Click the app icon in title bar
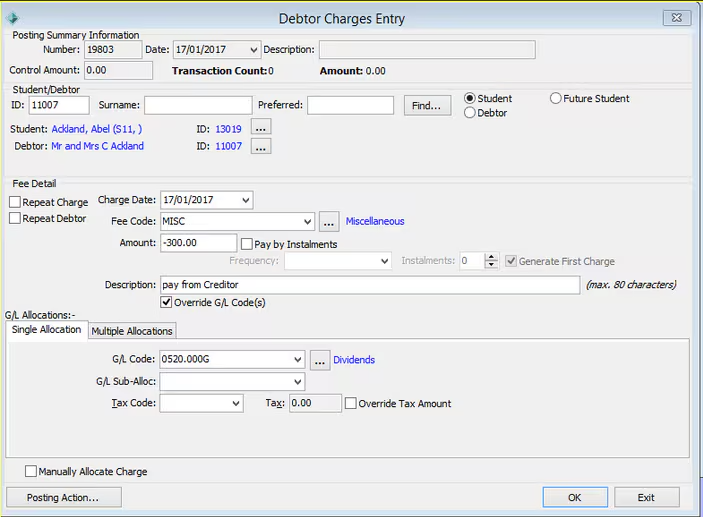Screen dimensions: 703x517 pos(13,18)
